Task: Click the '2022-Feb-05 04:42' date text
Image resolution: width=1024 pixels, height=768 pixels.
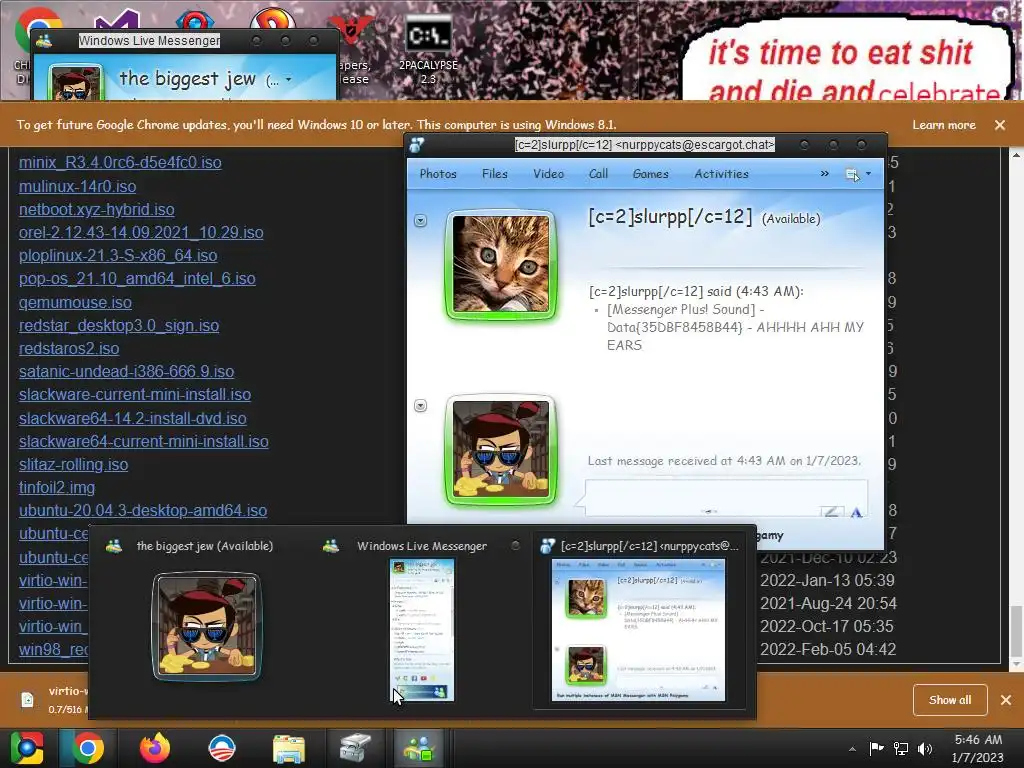Action: coord(828,650)
